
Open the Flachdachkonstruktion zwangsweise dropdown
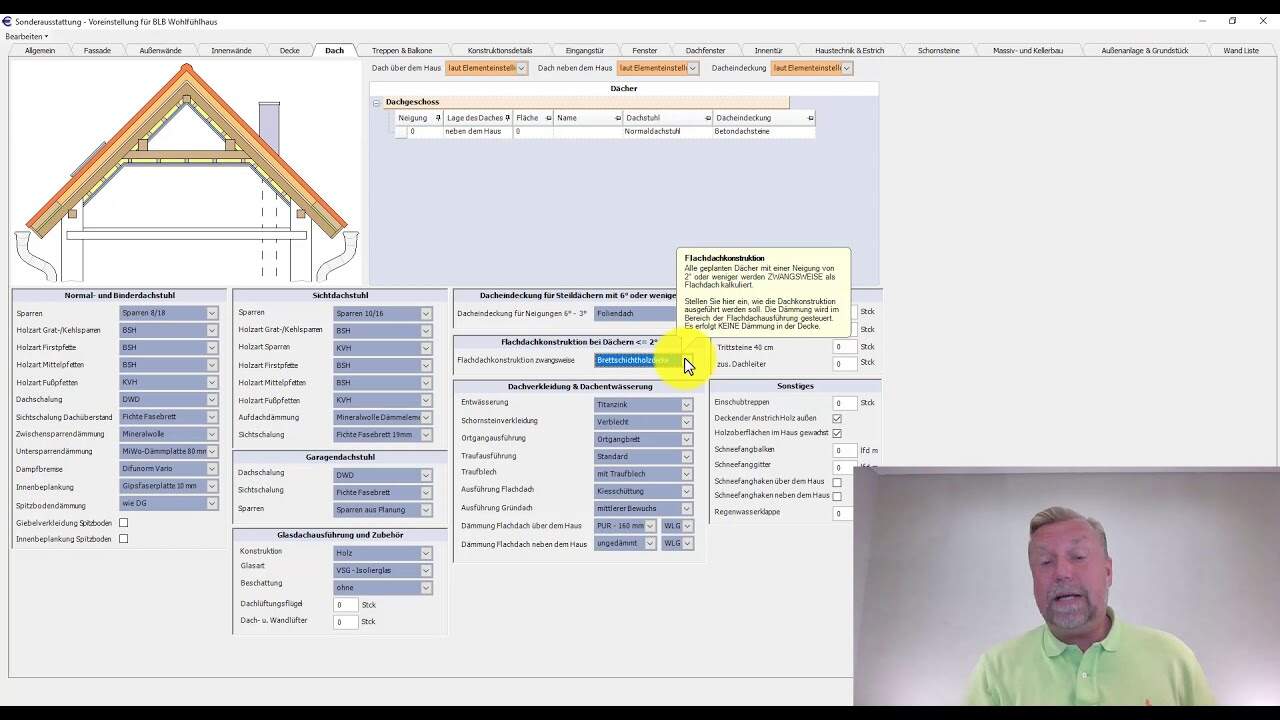644,360
